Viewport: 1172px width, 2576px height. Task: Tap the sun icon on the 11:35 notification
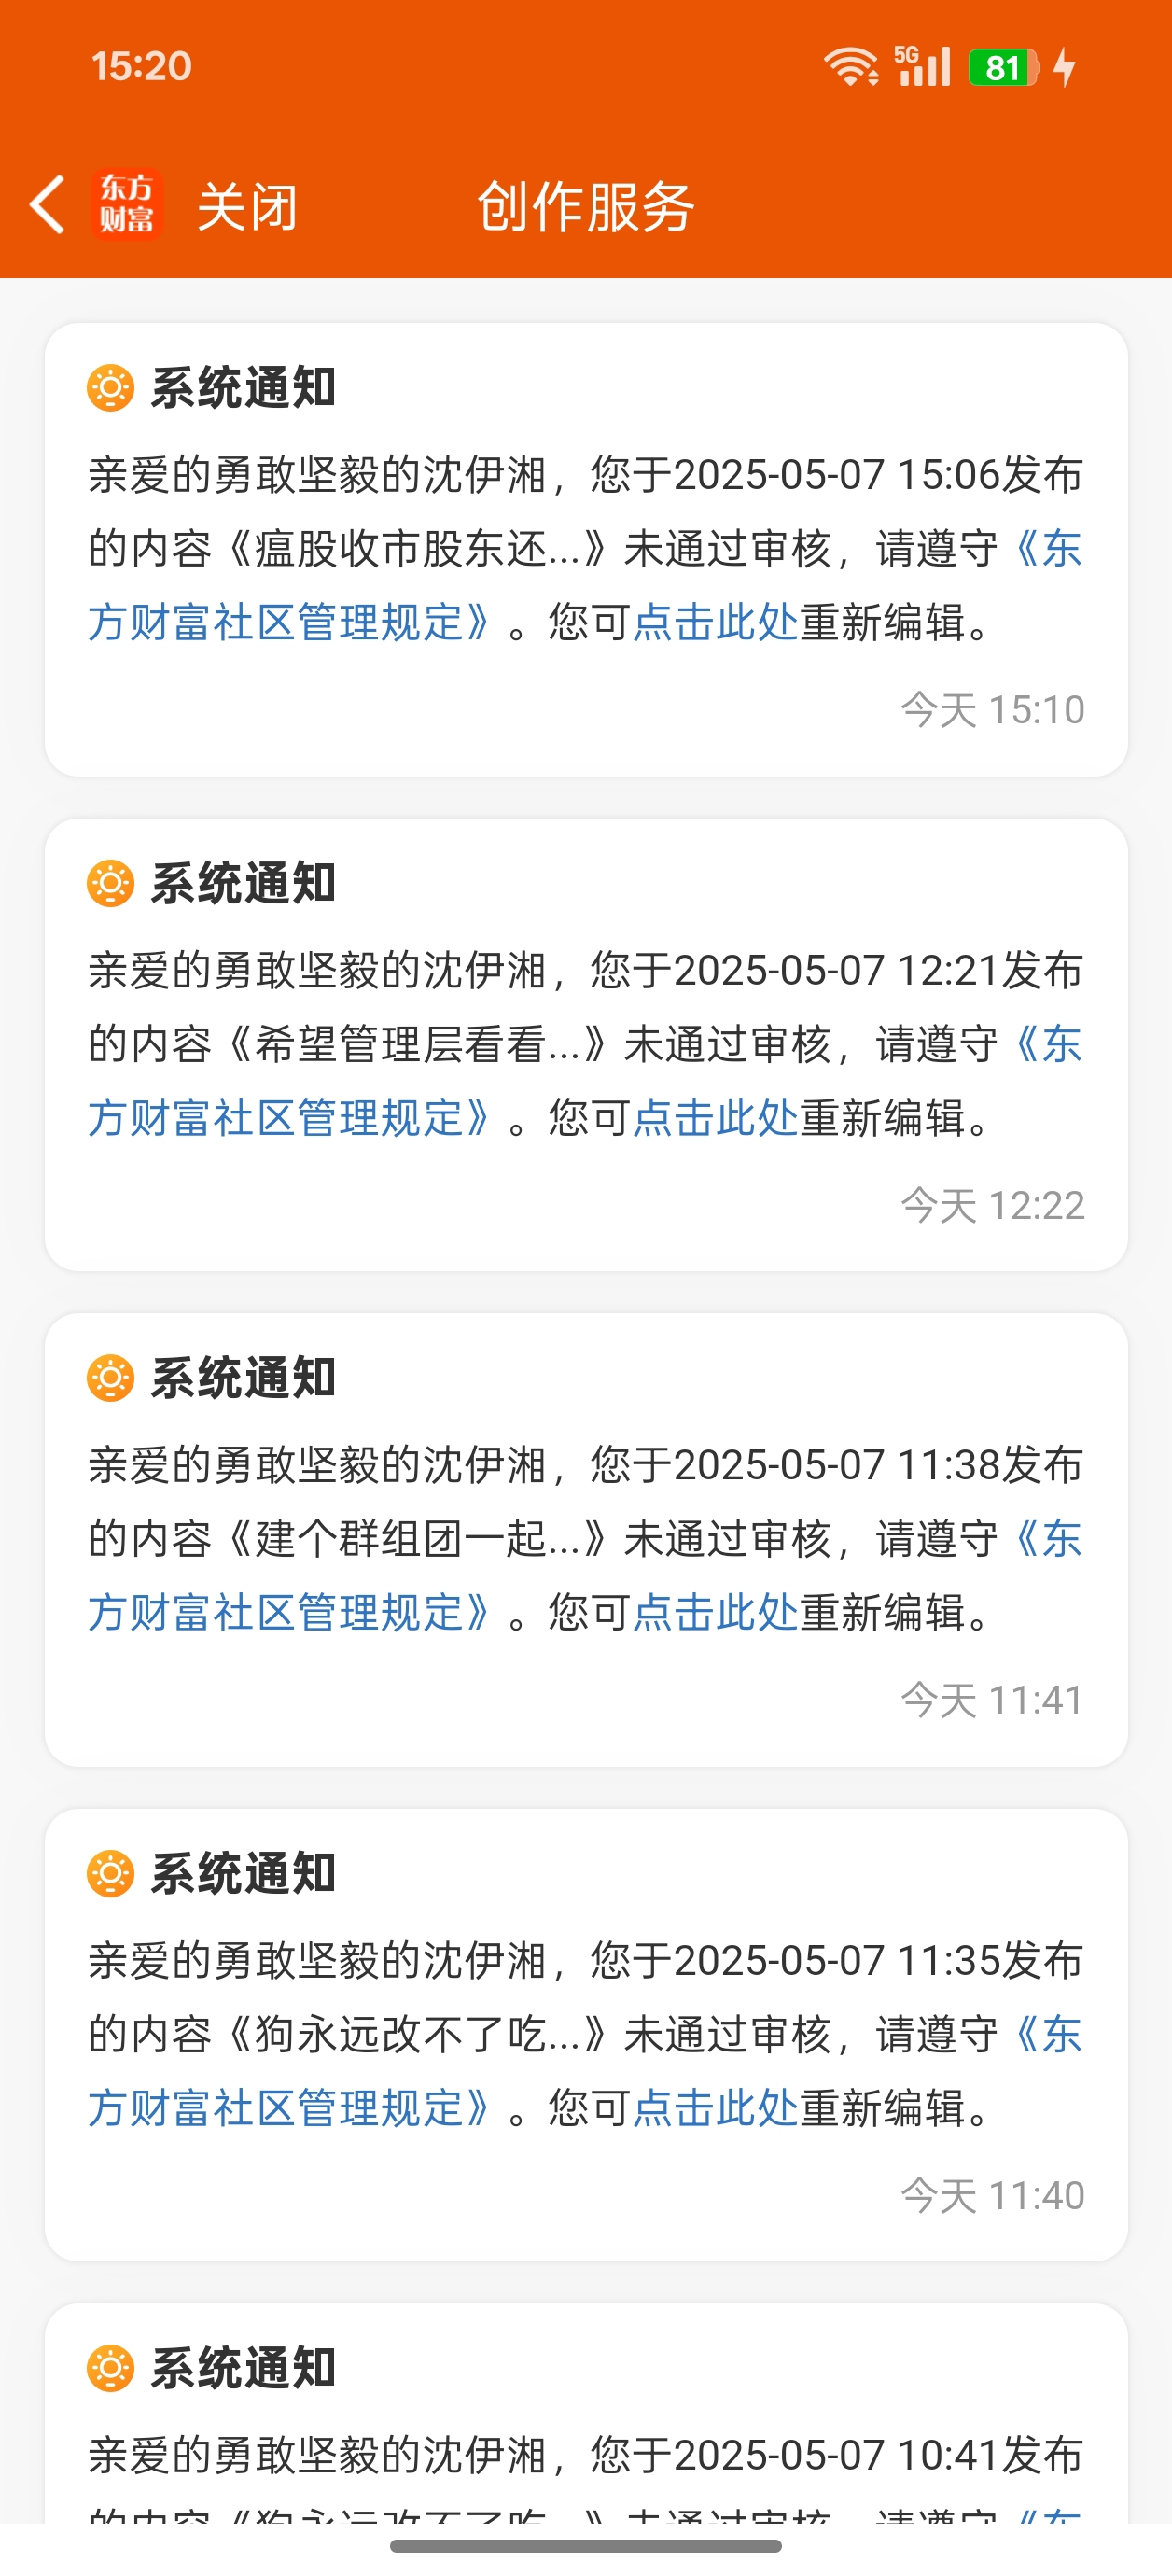pos(111,1873)
